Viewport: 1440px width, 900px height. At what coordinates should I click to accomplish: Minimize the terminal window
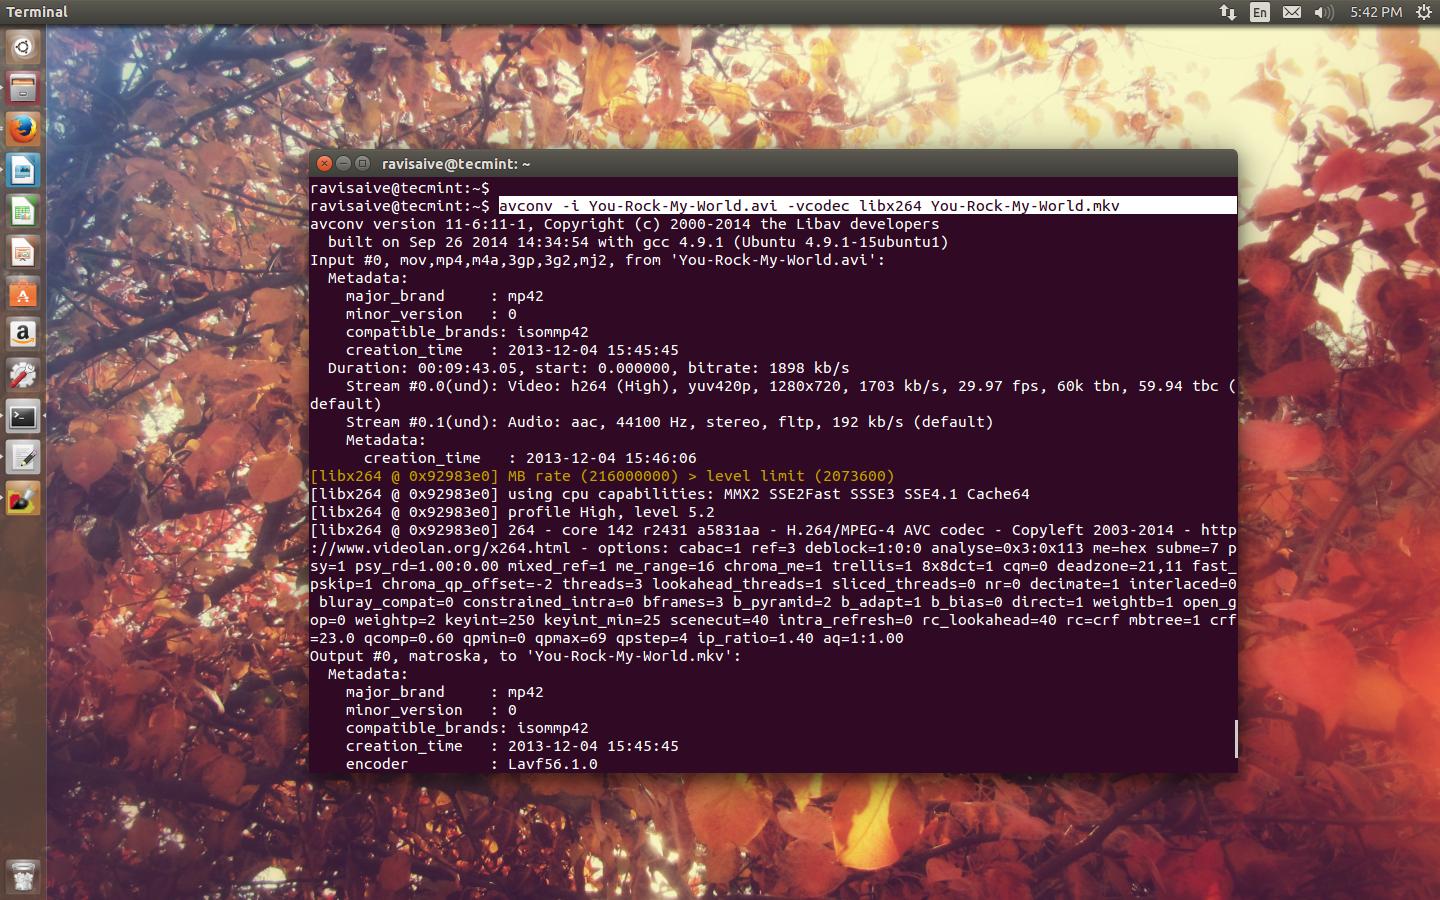[343, 163]
